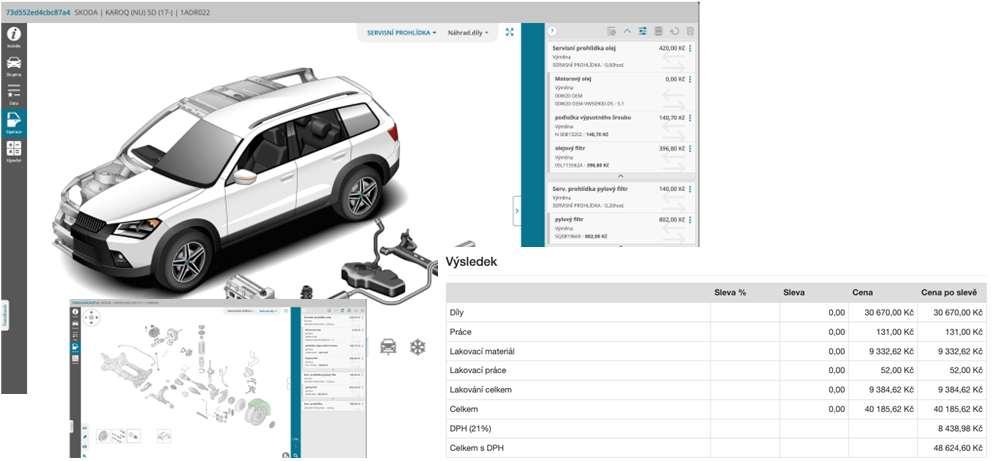Click the small suspension diagram screenshot thumbnail
The width and height of the screenshot is (997, 461).
[x=219, y=378]
